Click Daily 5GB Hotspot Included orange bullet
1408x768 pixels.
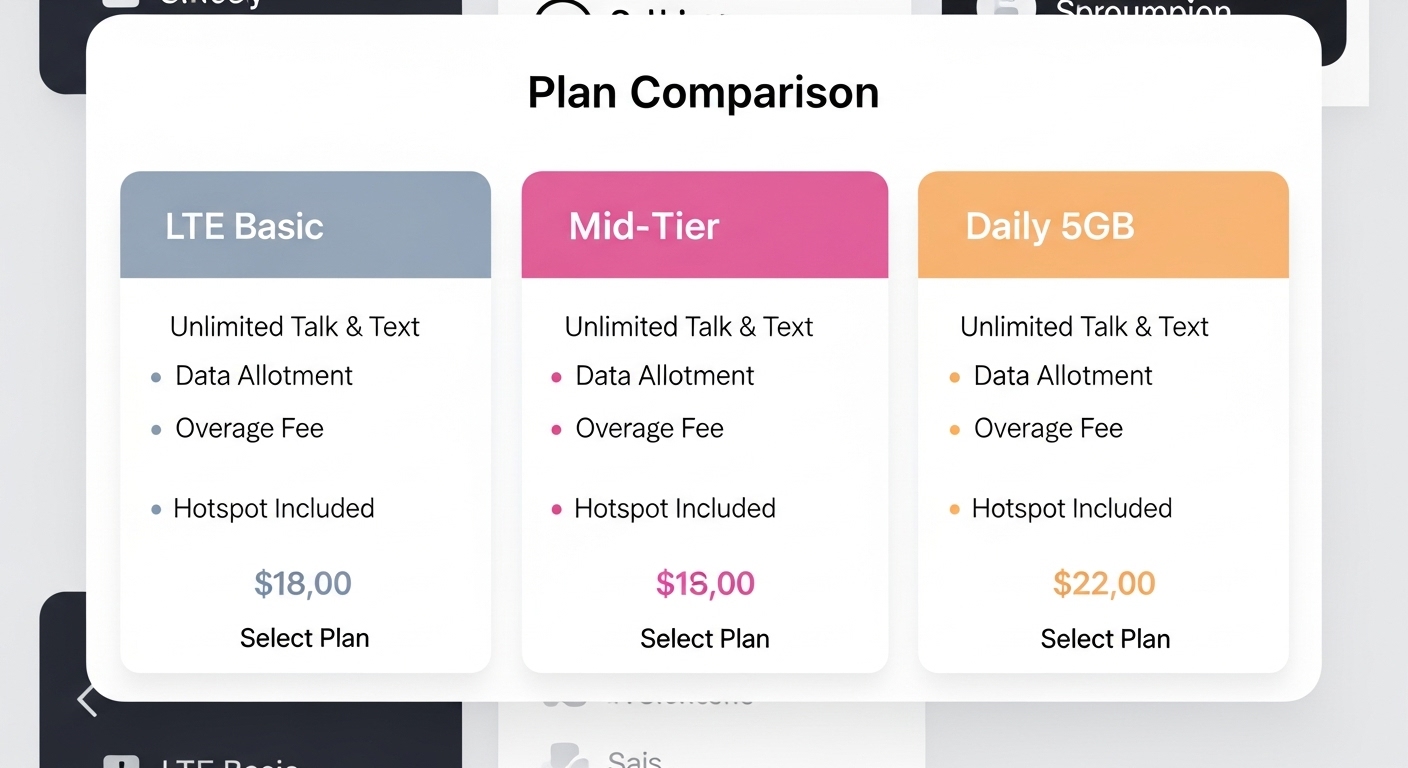(954, 510)
